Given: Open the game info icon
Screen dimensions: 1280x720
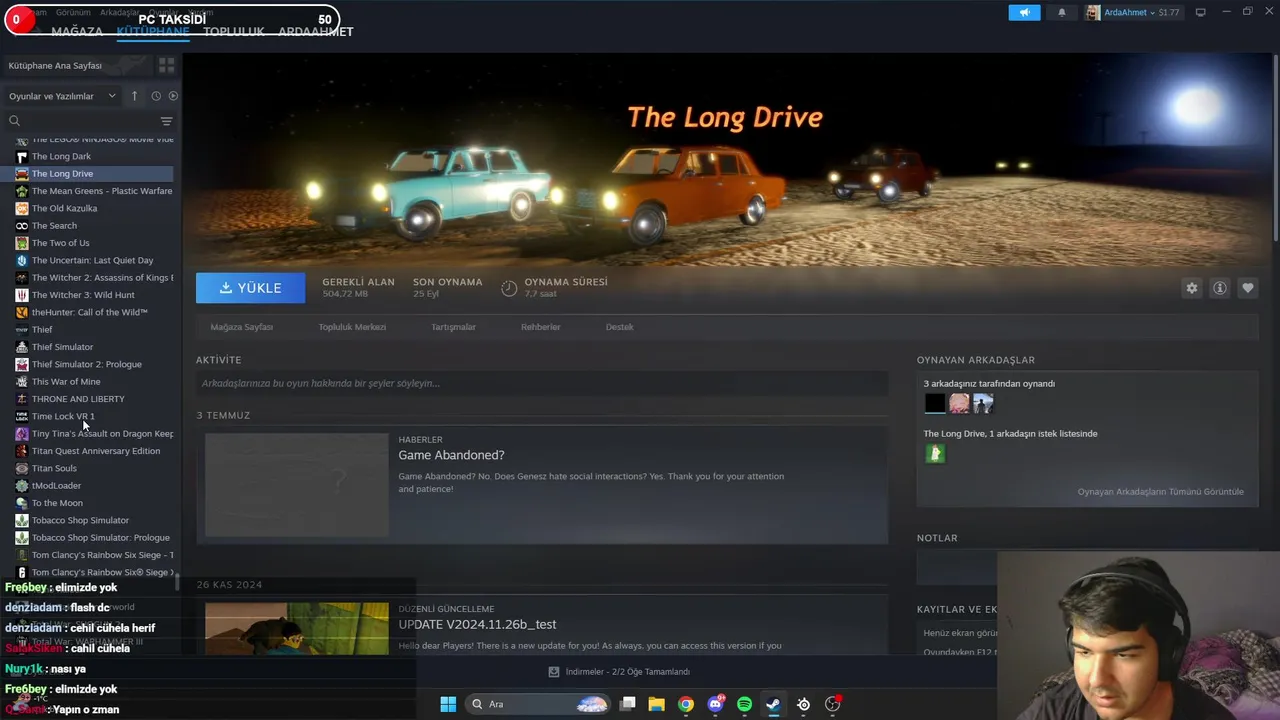Looking at the screenshot, I should tap(1219, 288).
